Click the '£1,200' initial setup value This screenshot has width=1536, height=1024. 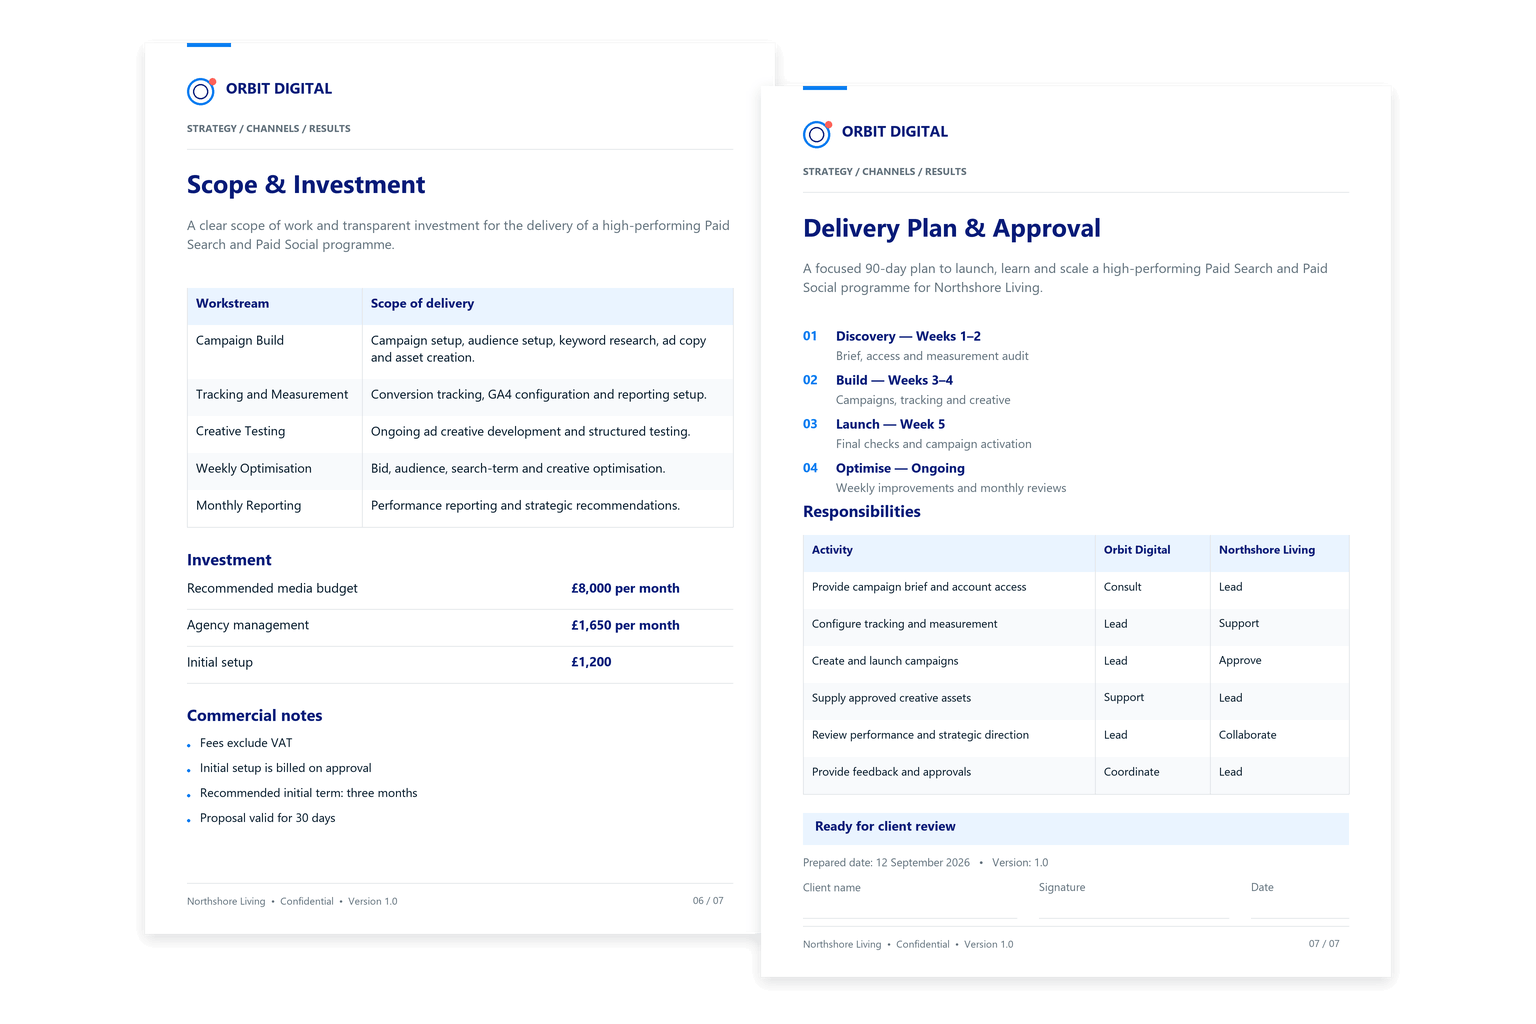click(591, 662)
